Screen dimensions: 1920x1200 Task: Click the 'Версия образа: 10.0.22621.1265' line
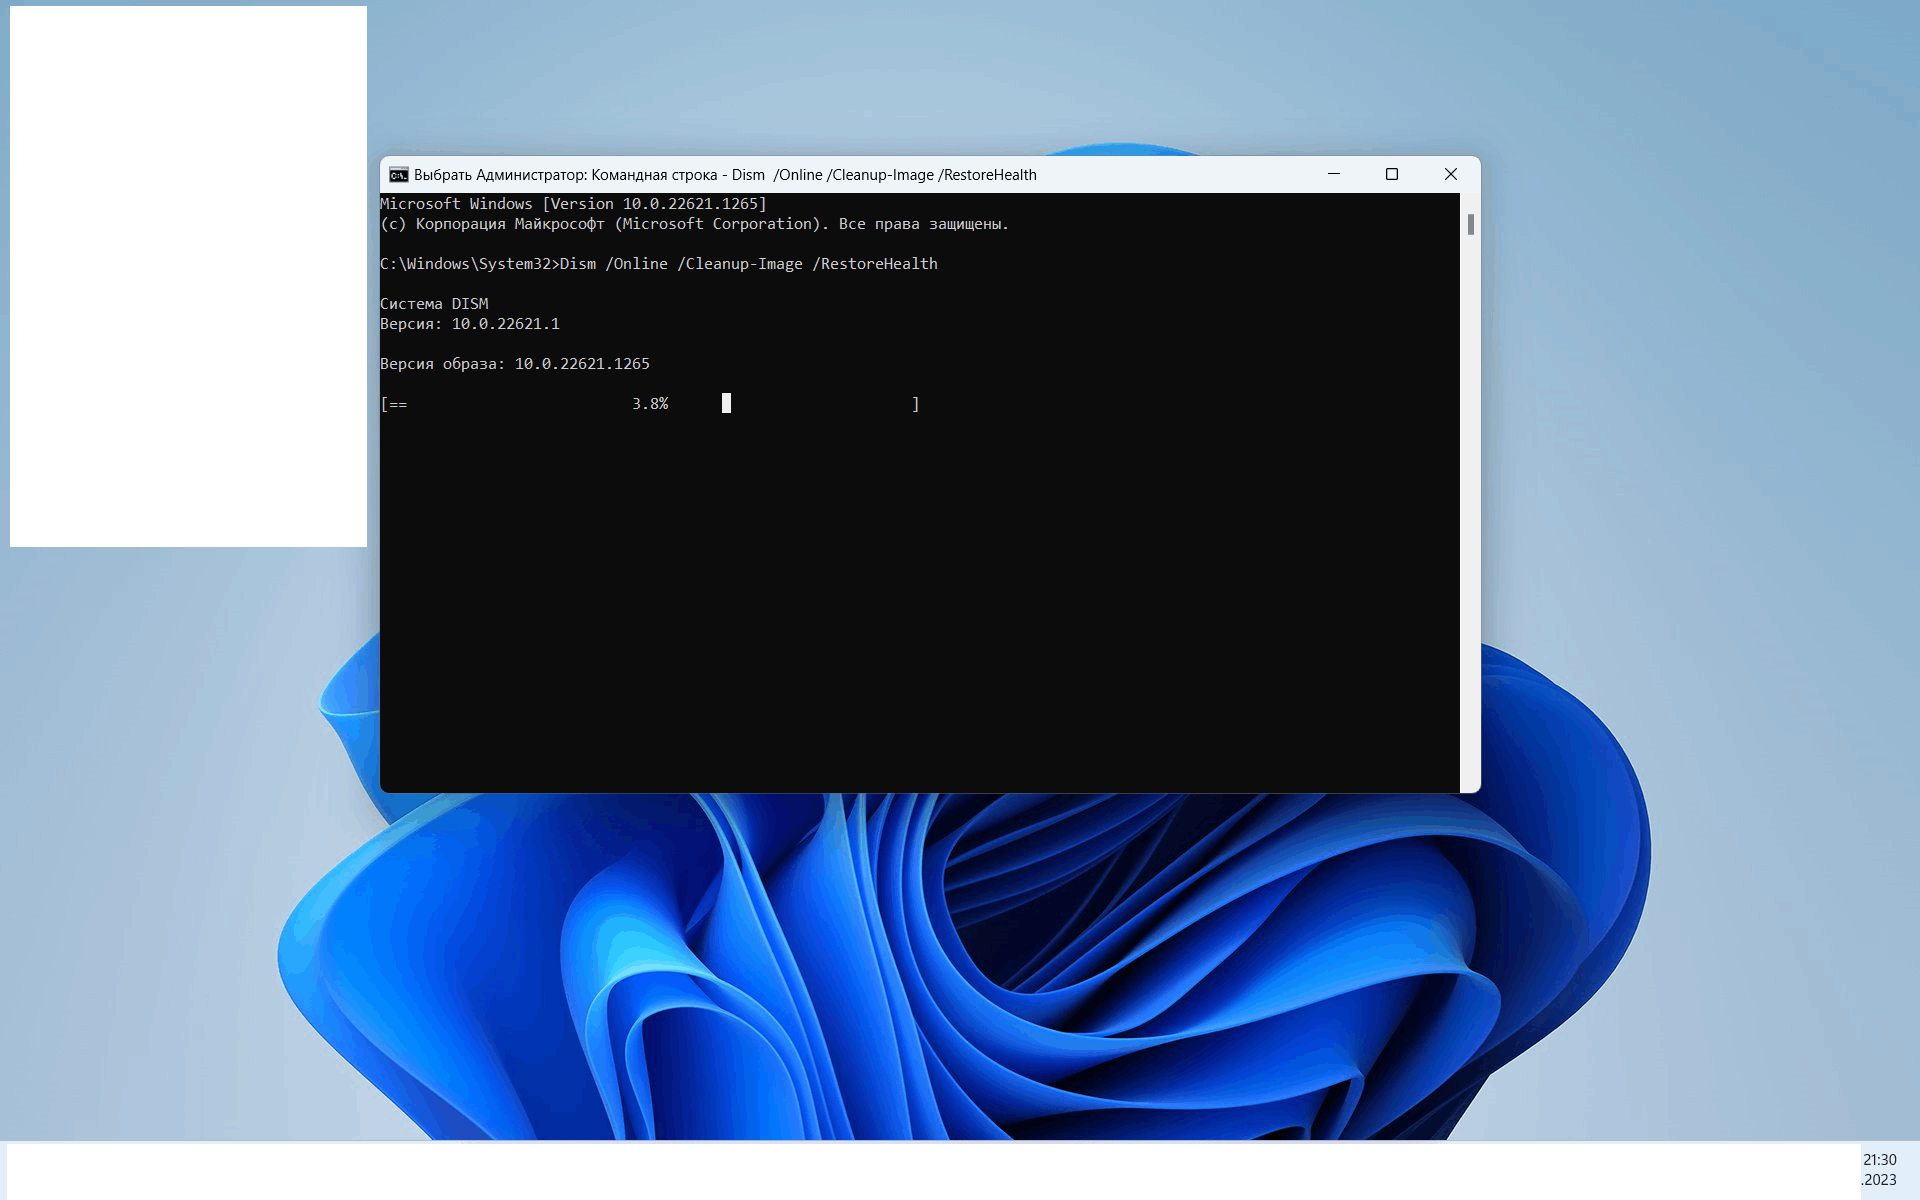point(515,364)
